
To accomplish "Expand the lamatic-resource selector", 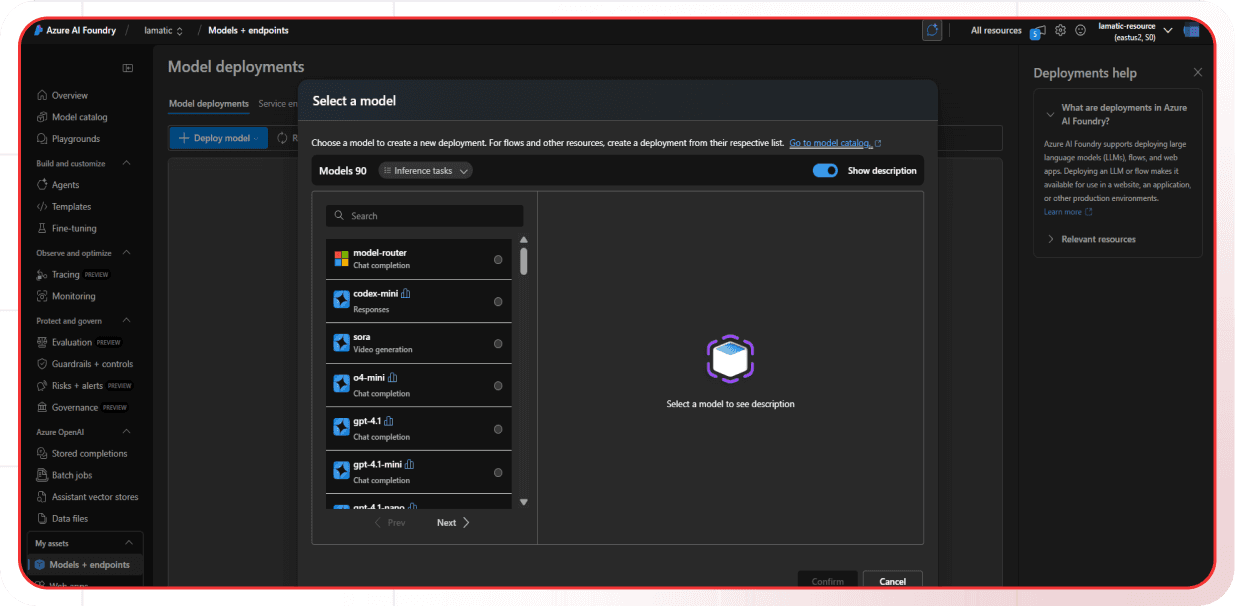I will (x=1167, y=30).
